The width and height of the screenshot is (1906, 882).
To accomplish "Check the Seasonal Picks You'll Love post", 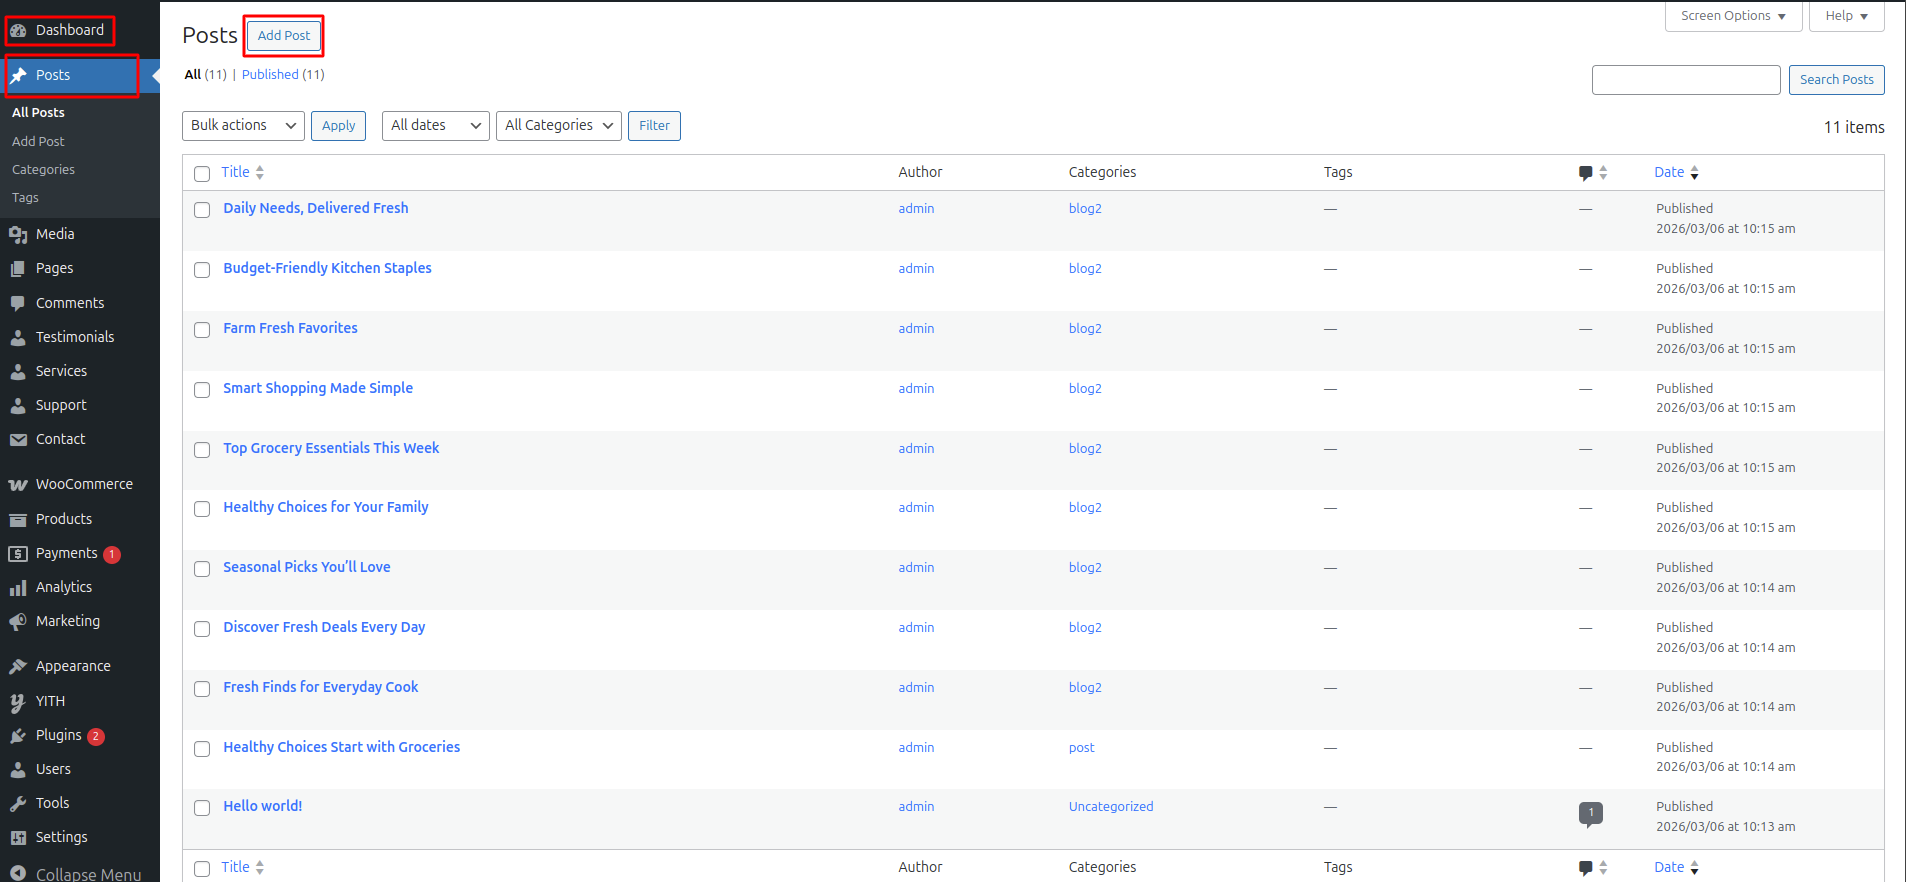I will click(202, 569).
